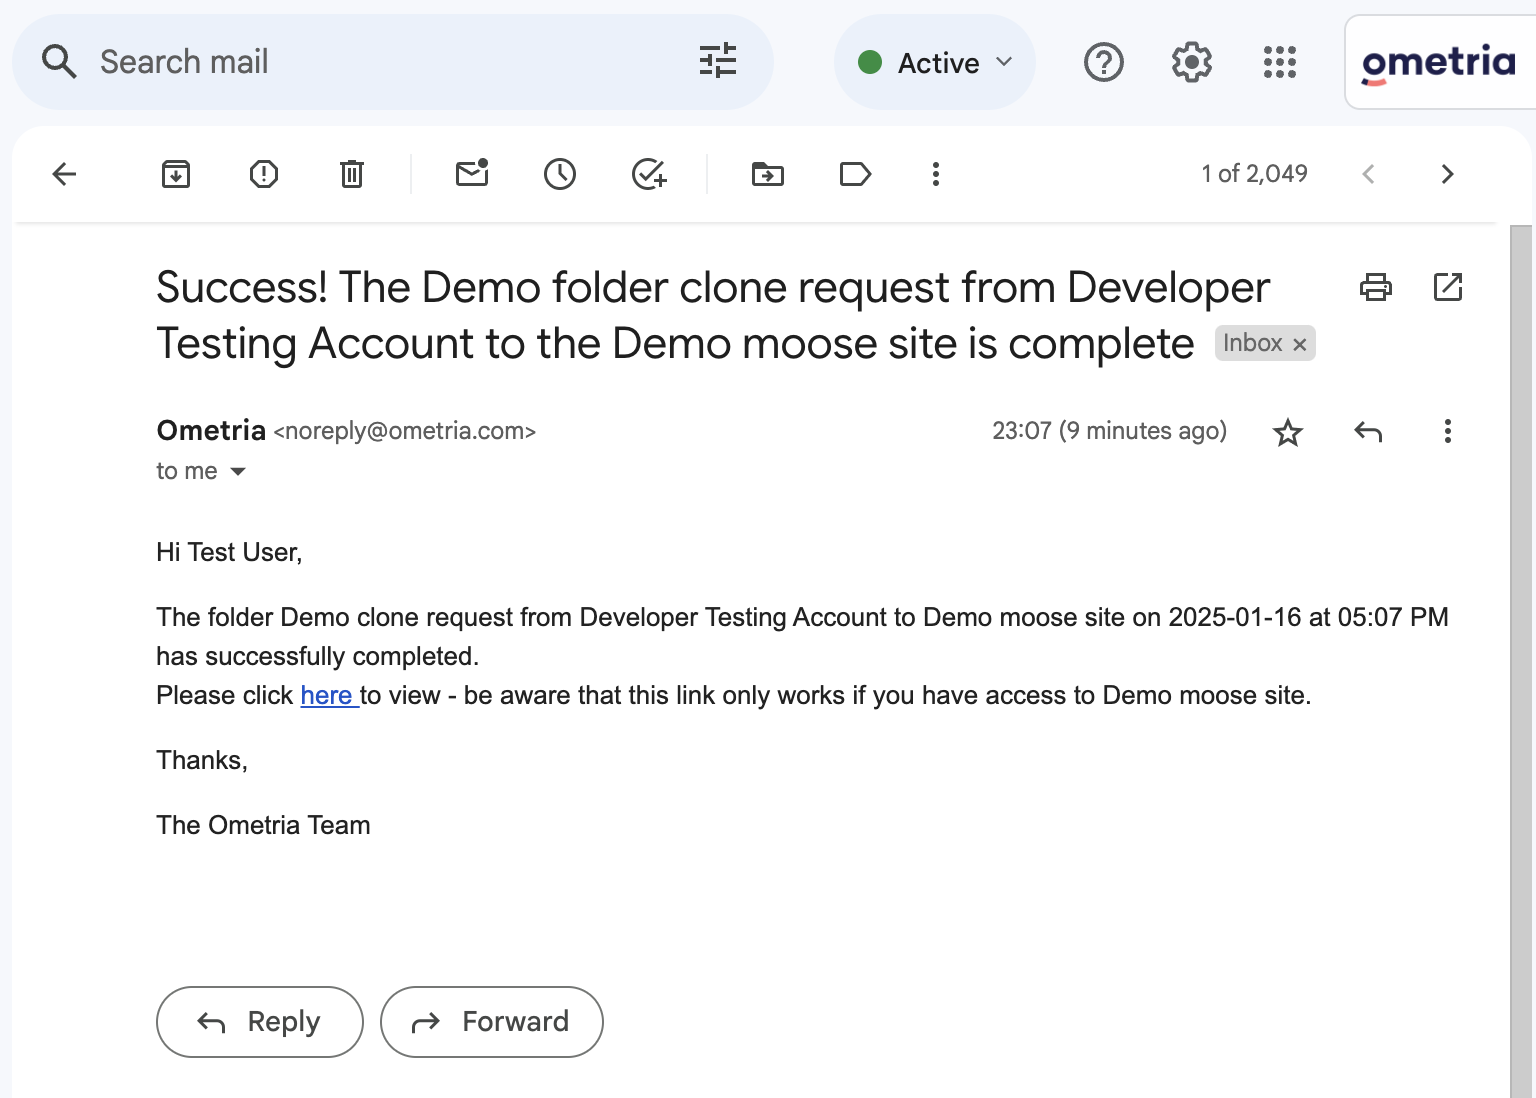1536x1098 pixels.
Task: Click the ometria account logo
Action: click(1439, 62)
